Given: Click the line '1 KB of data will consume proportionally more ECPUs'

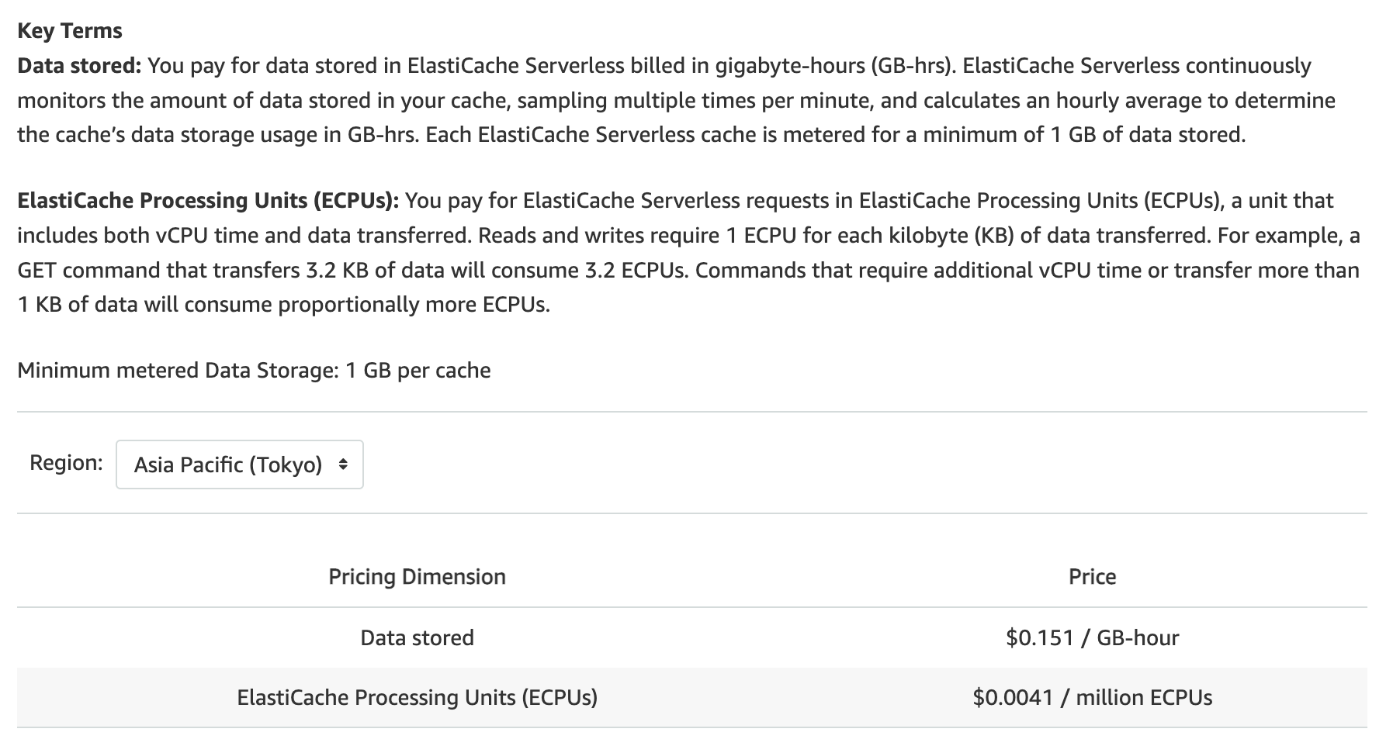Looking at the screenshot, I should tap(284, 305).
